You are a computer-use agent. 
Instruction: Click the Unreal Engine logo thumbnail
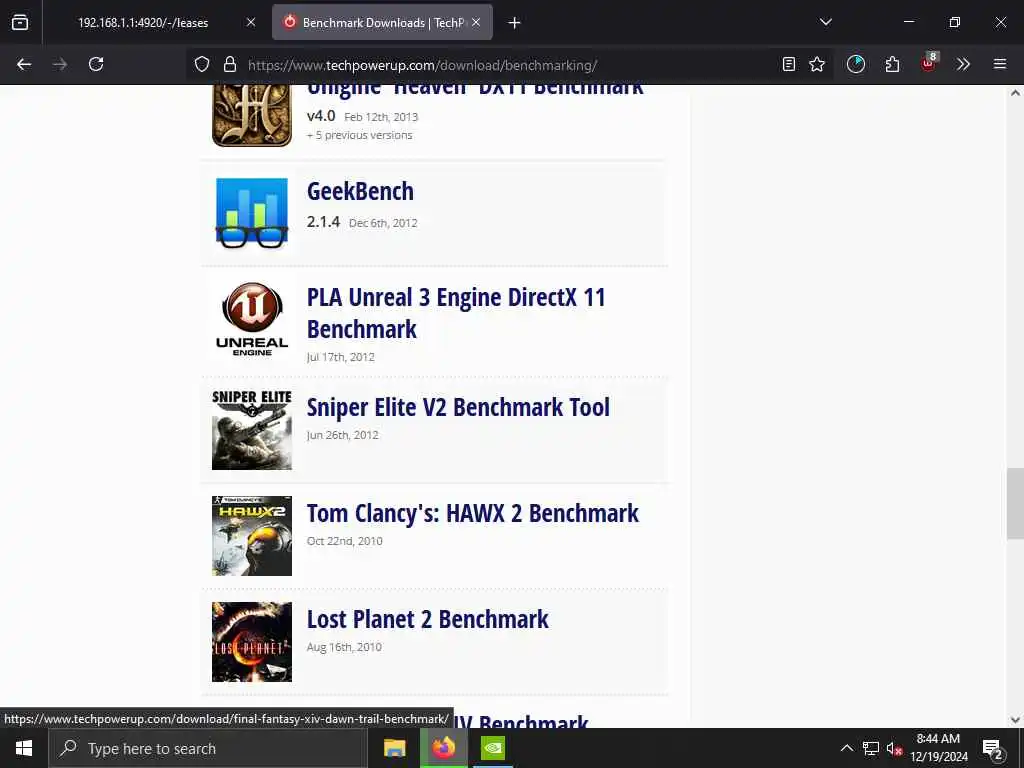pos(252,319)
